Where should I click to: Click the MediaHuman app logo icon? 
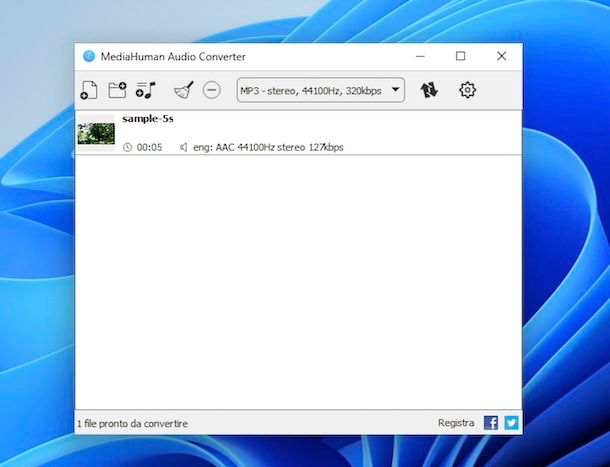click(x=89, y=56)
